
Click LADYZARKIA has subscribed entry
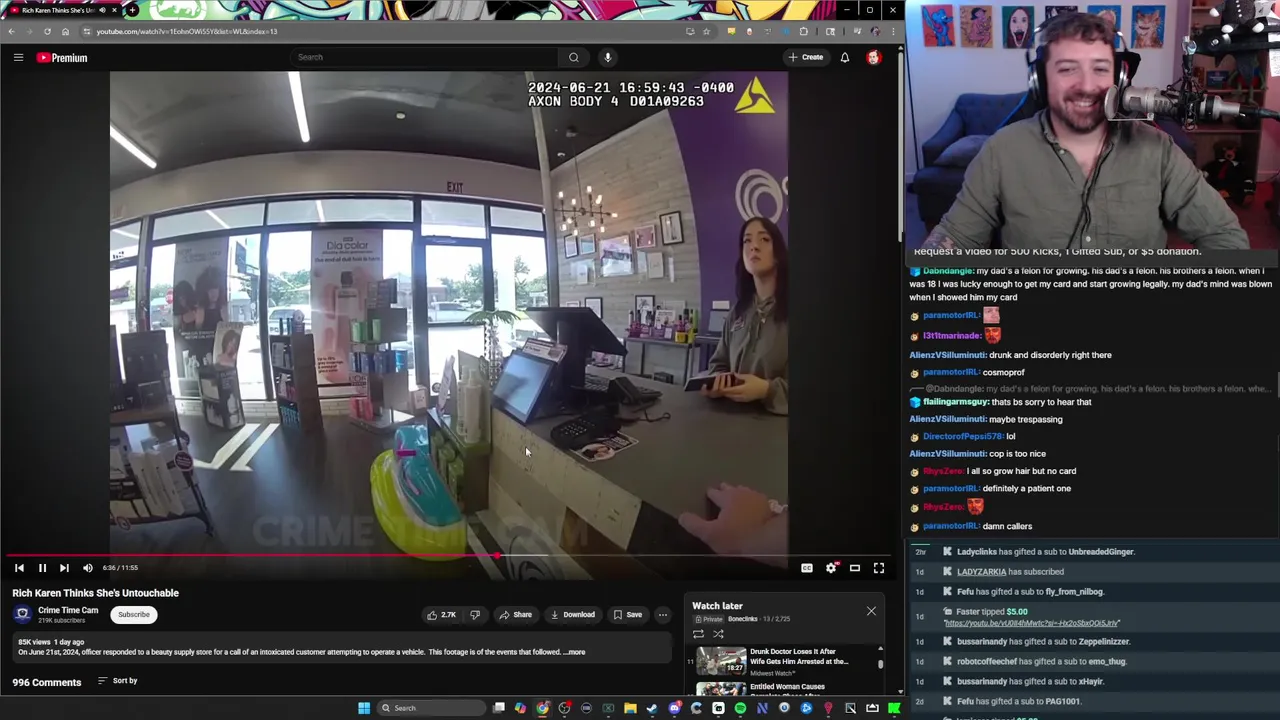1010,572
